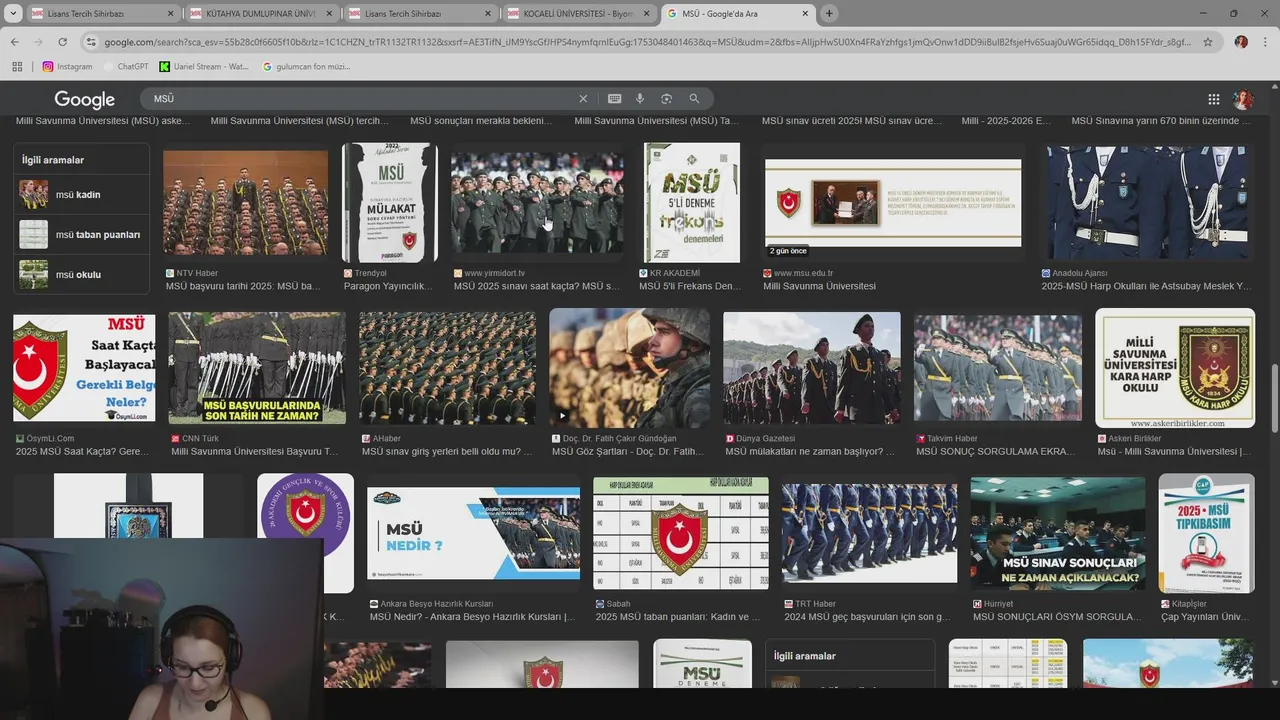Click the browser back arrow
Screen dimensions: 1280x720
(x=15, y=42)
